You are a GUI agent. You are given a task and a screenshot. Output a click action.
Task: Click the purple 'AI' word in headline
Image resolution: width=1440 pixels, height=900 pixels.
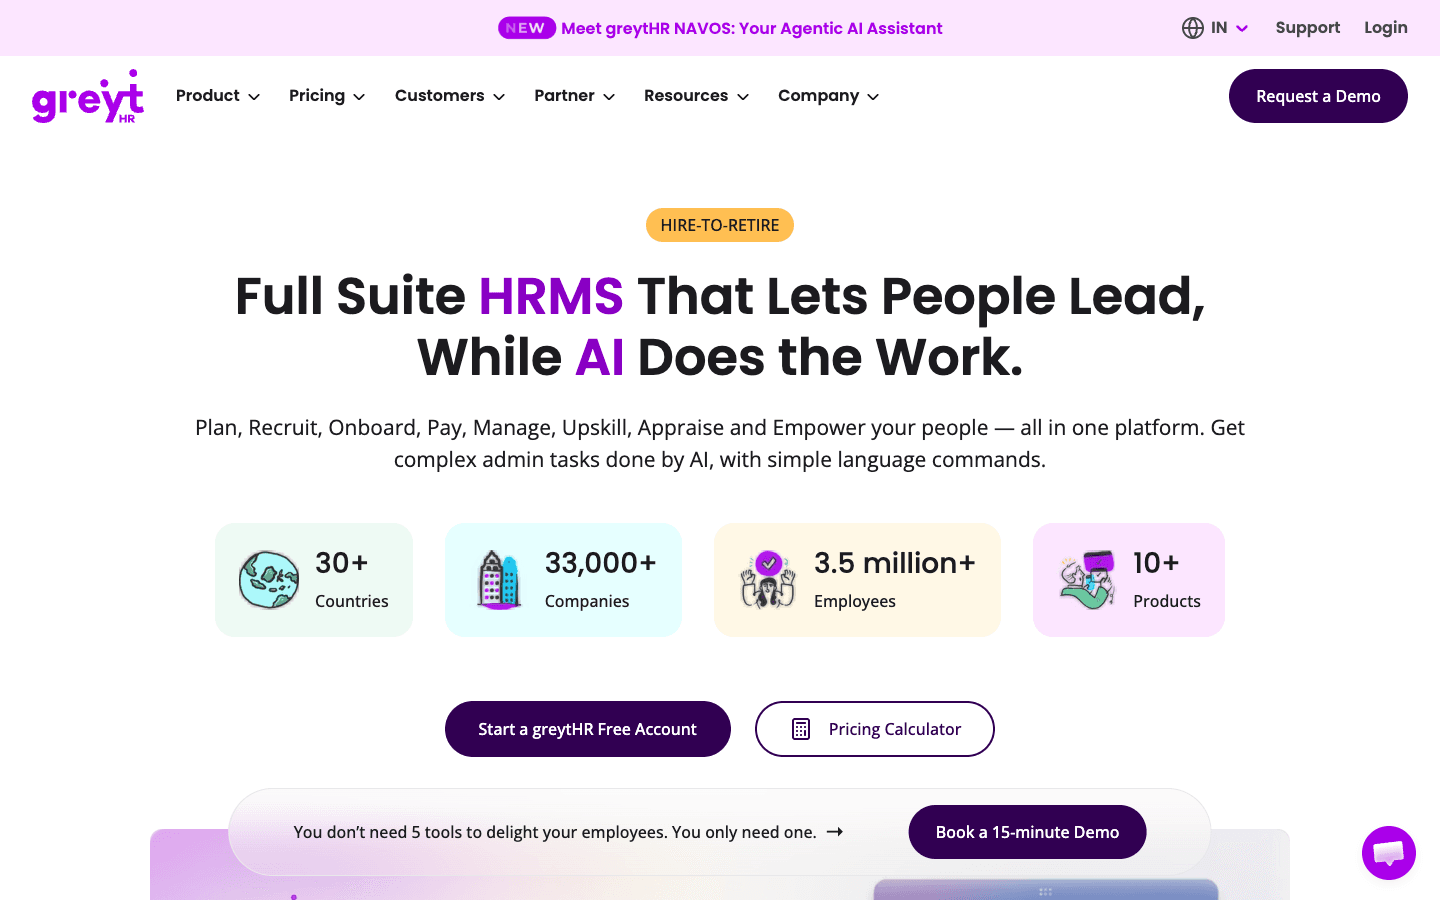(x=600, y=358)
